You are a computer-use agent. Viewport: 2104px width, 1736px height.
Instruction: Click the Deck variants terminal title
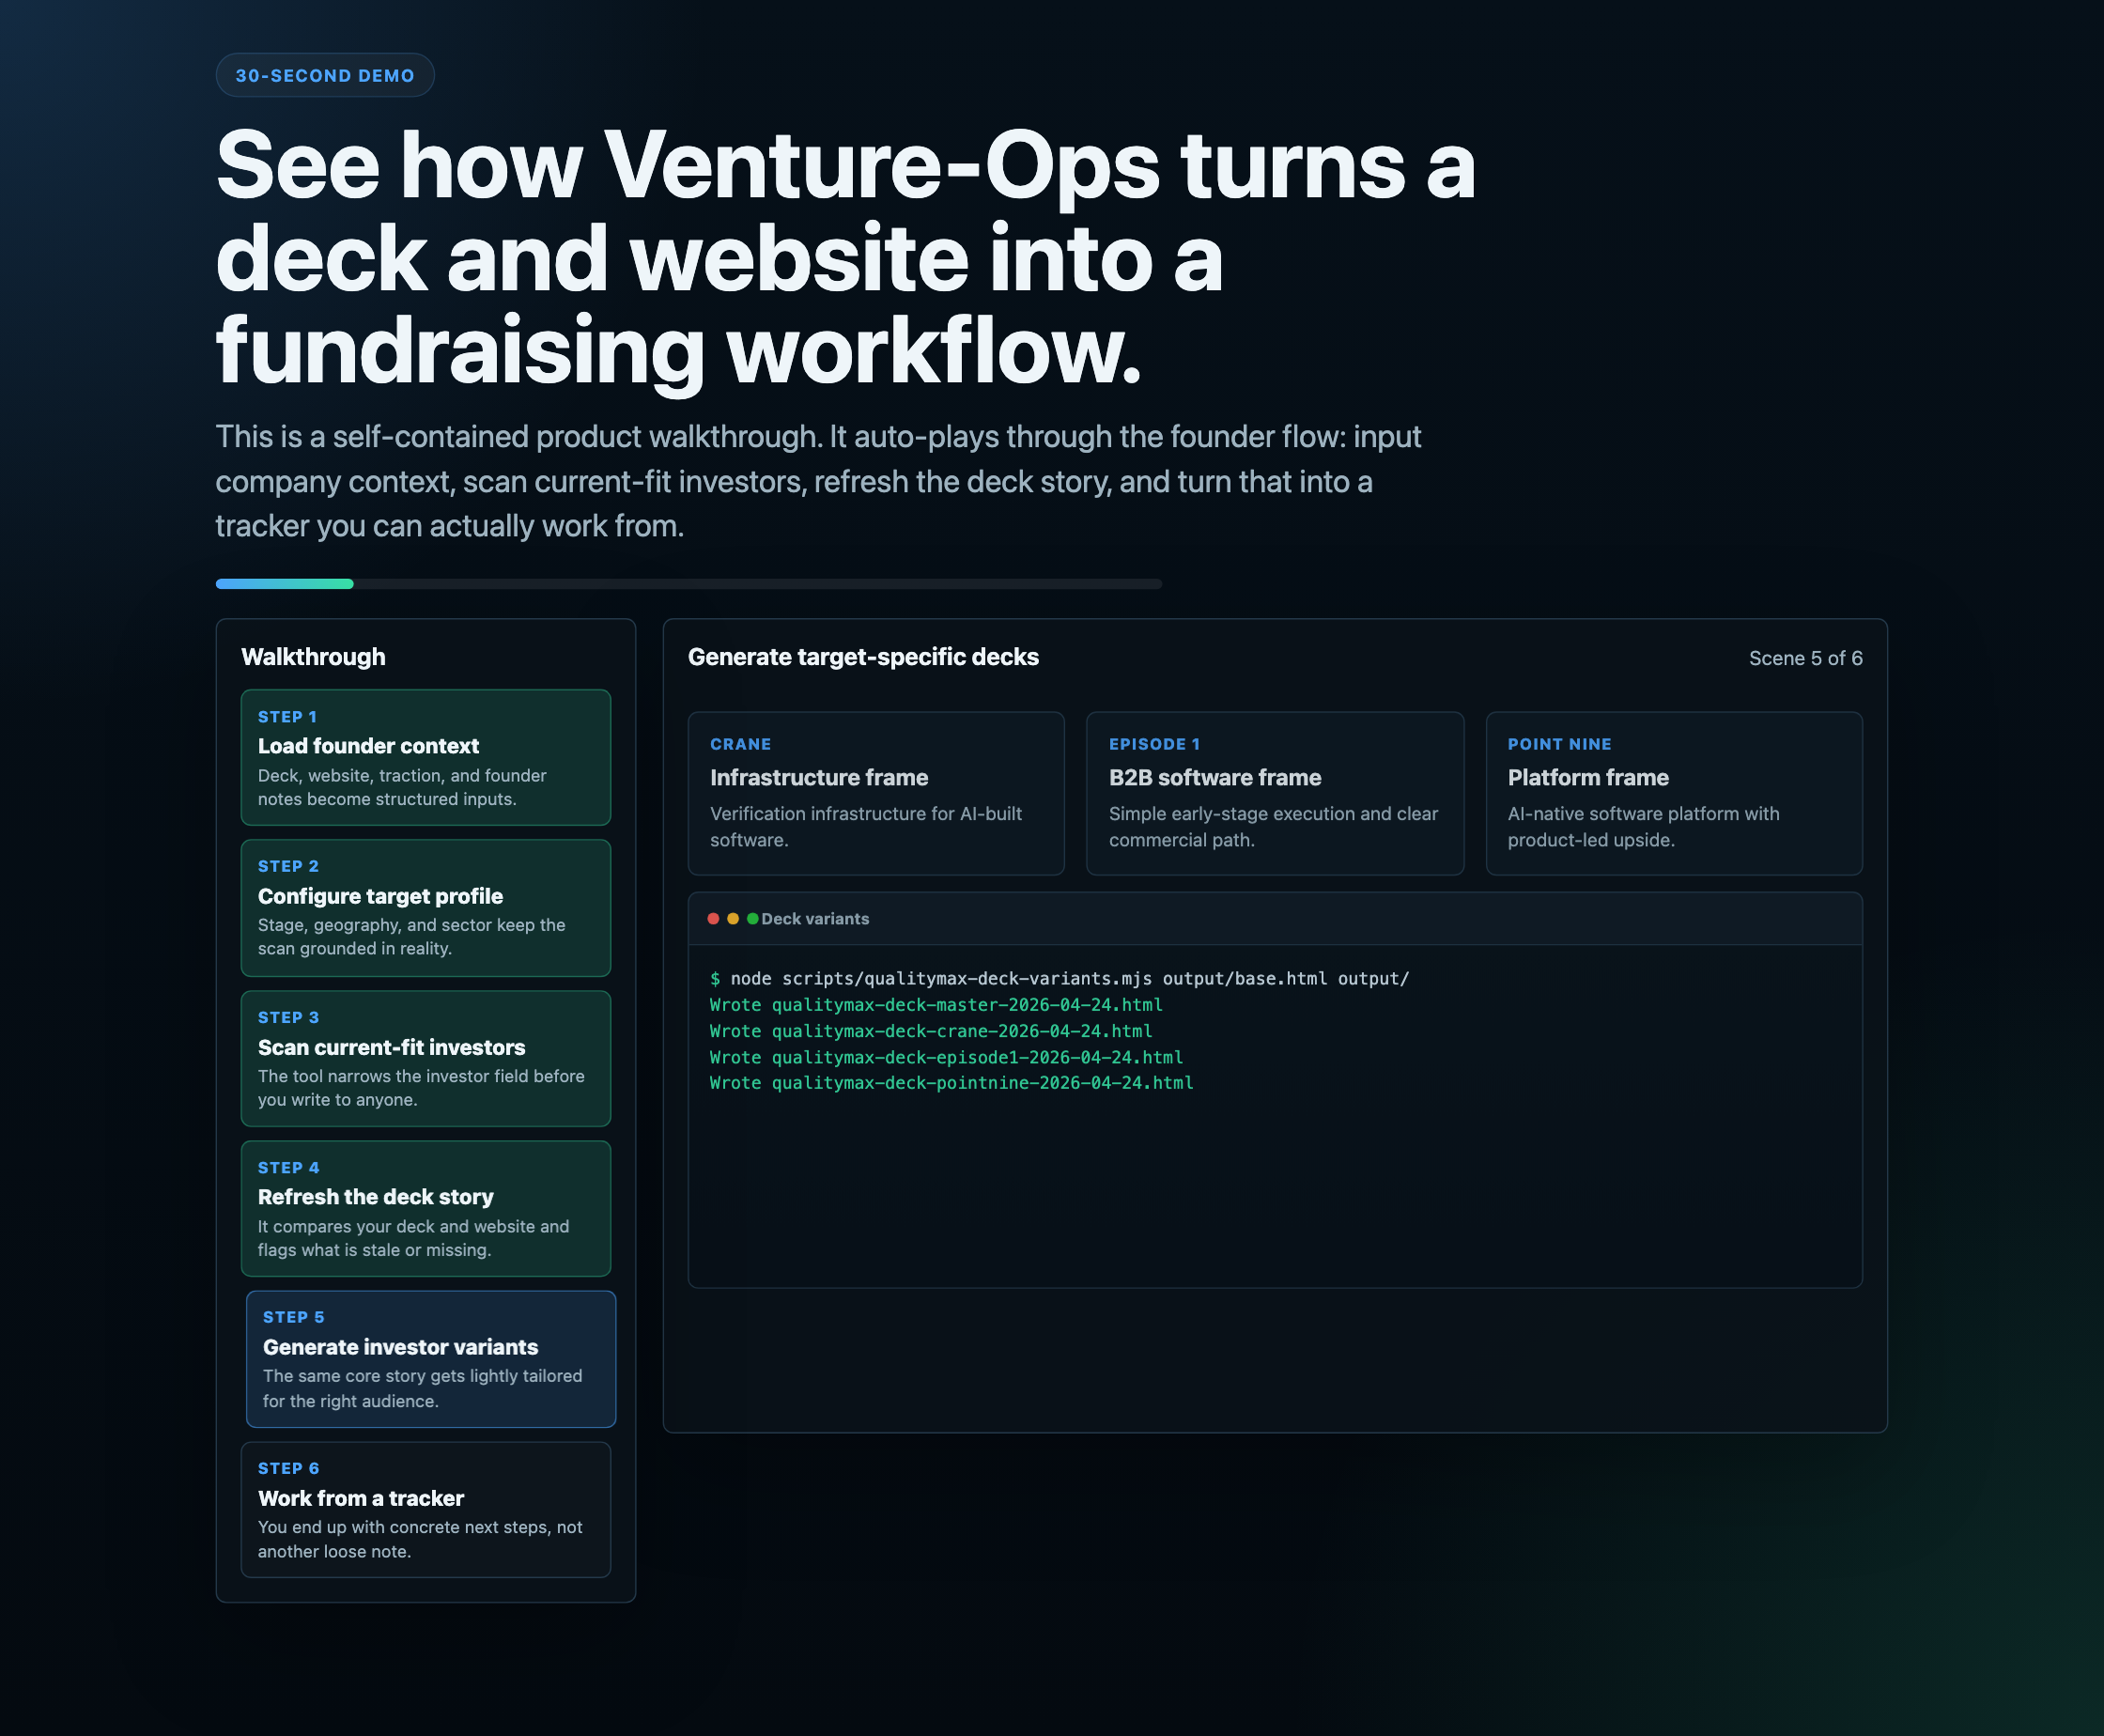click(x=815, y=919)
